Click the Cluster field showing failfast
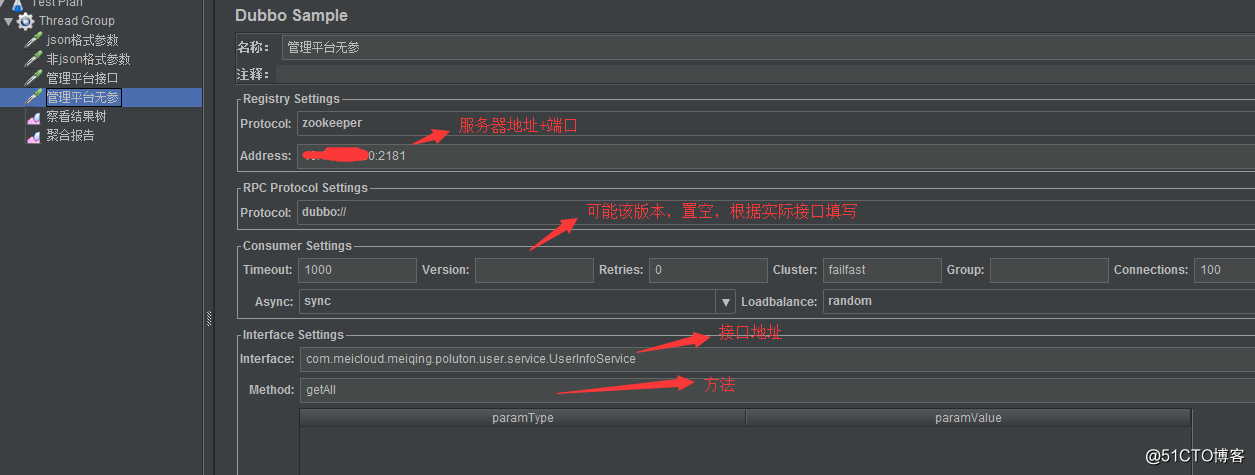The image size is (1255, 475). coord(882,270)
